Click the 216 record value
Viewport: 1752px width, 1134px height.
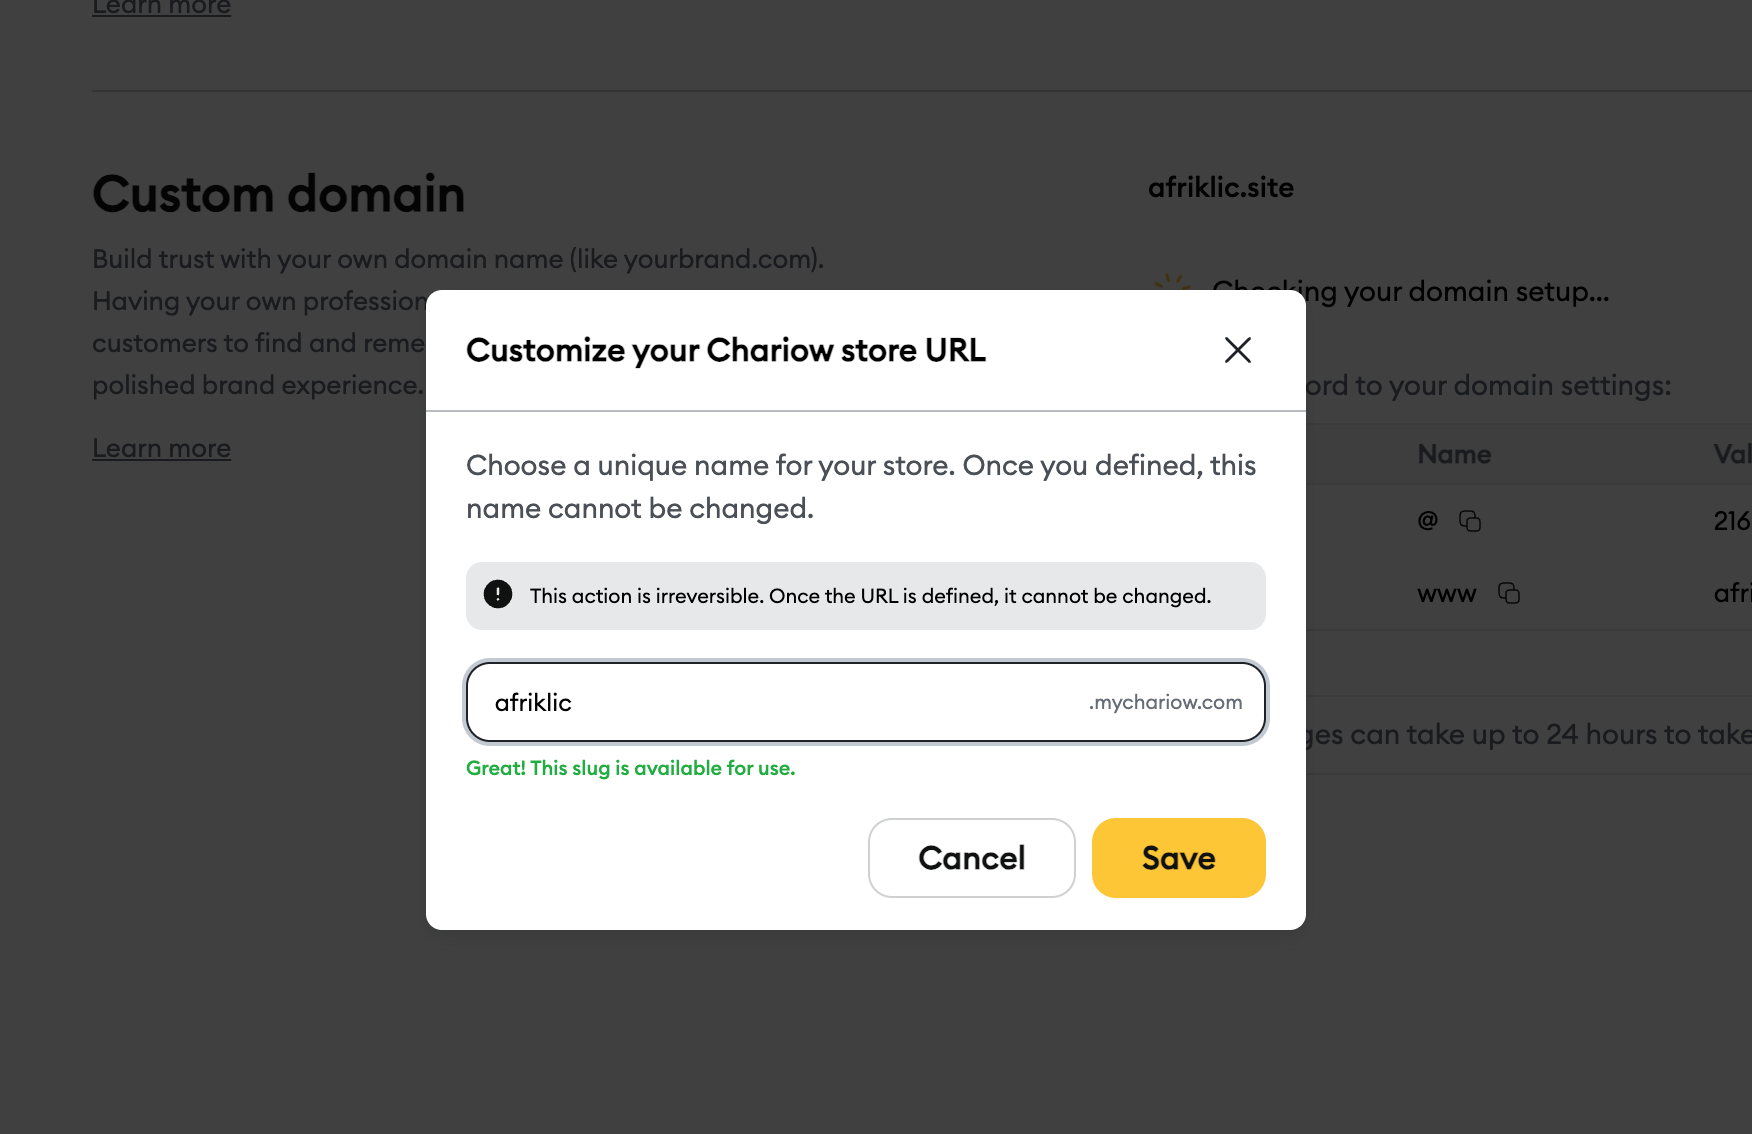click(x=1731, y=521)
